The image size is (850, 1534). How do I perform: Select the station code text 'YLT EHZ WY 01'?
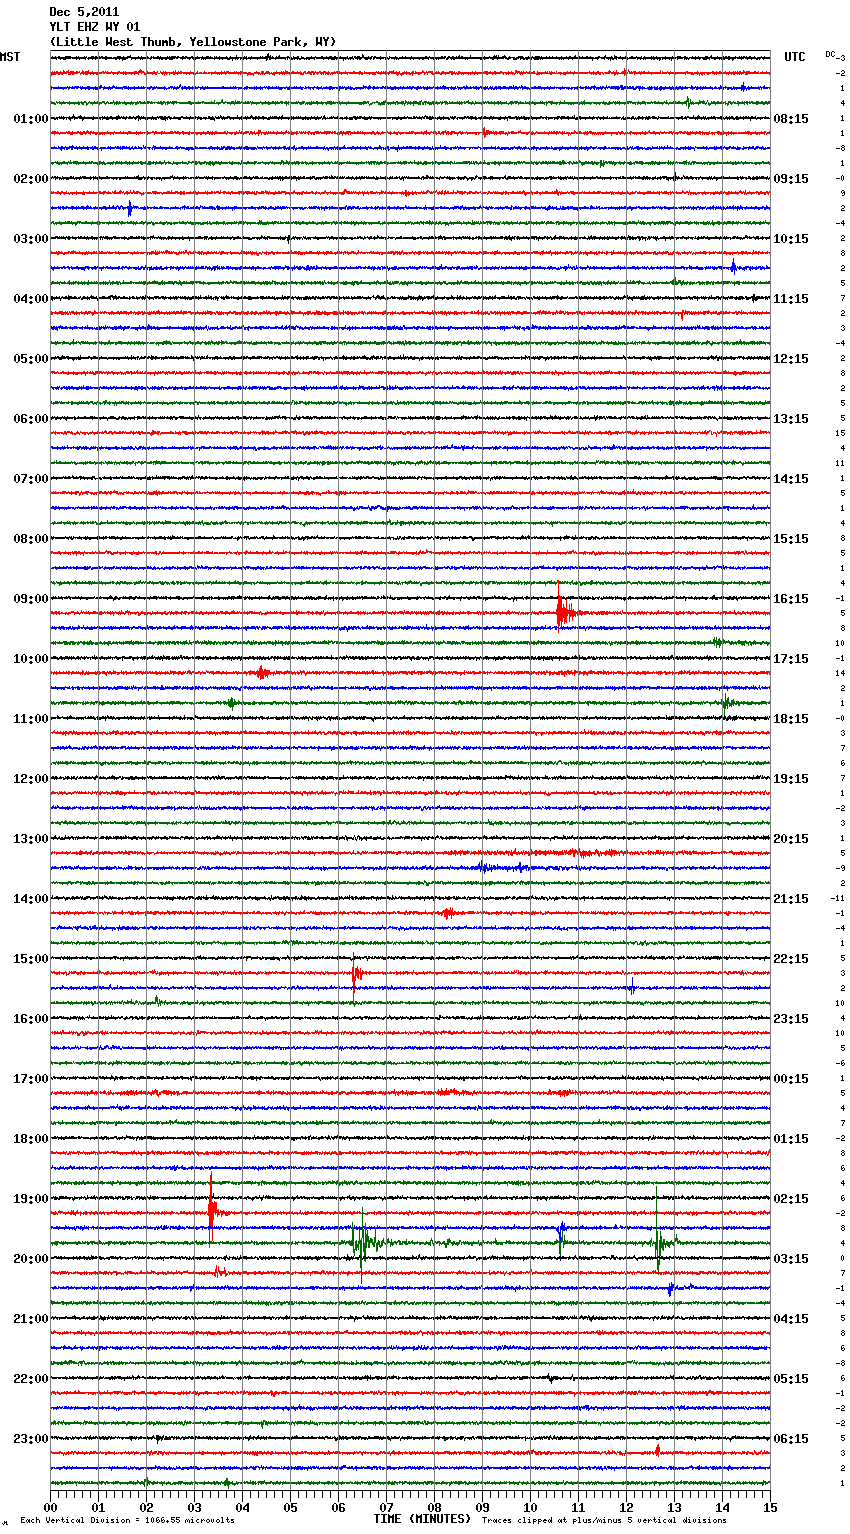click(x=95, y=27)
